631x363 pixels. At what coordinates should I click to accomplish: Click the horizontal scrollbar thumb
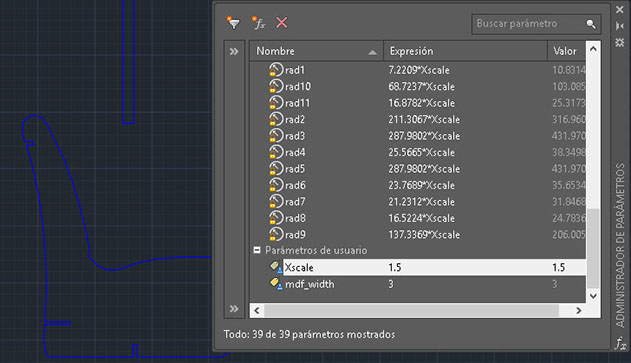tap(411, 311)
